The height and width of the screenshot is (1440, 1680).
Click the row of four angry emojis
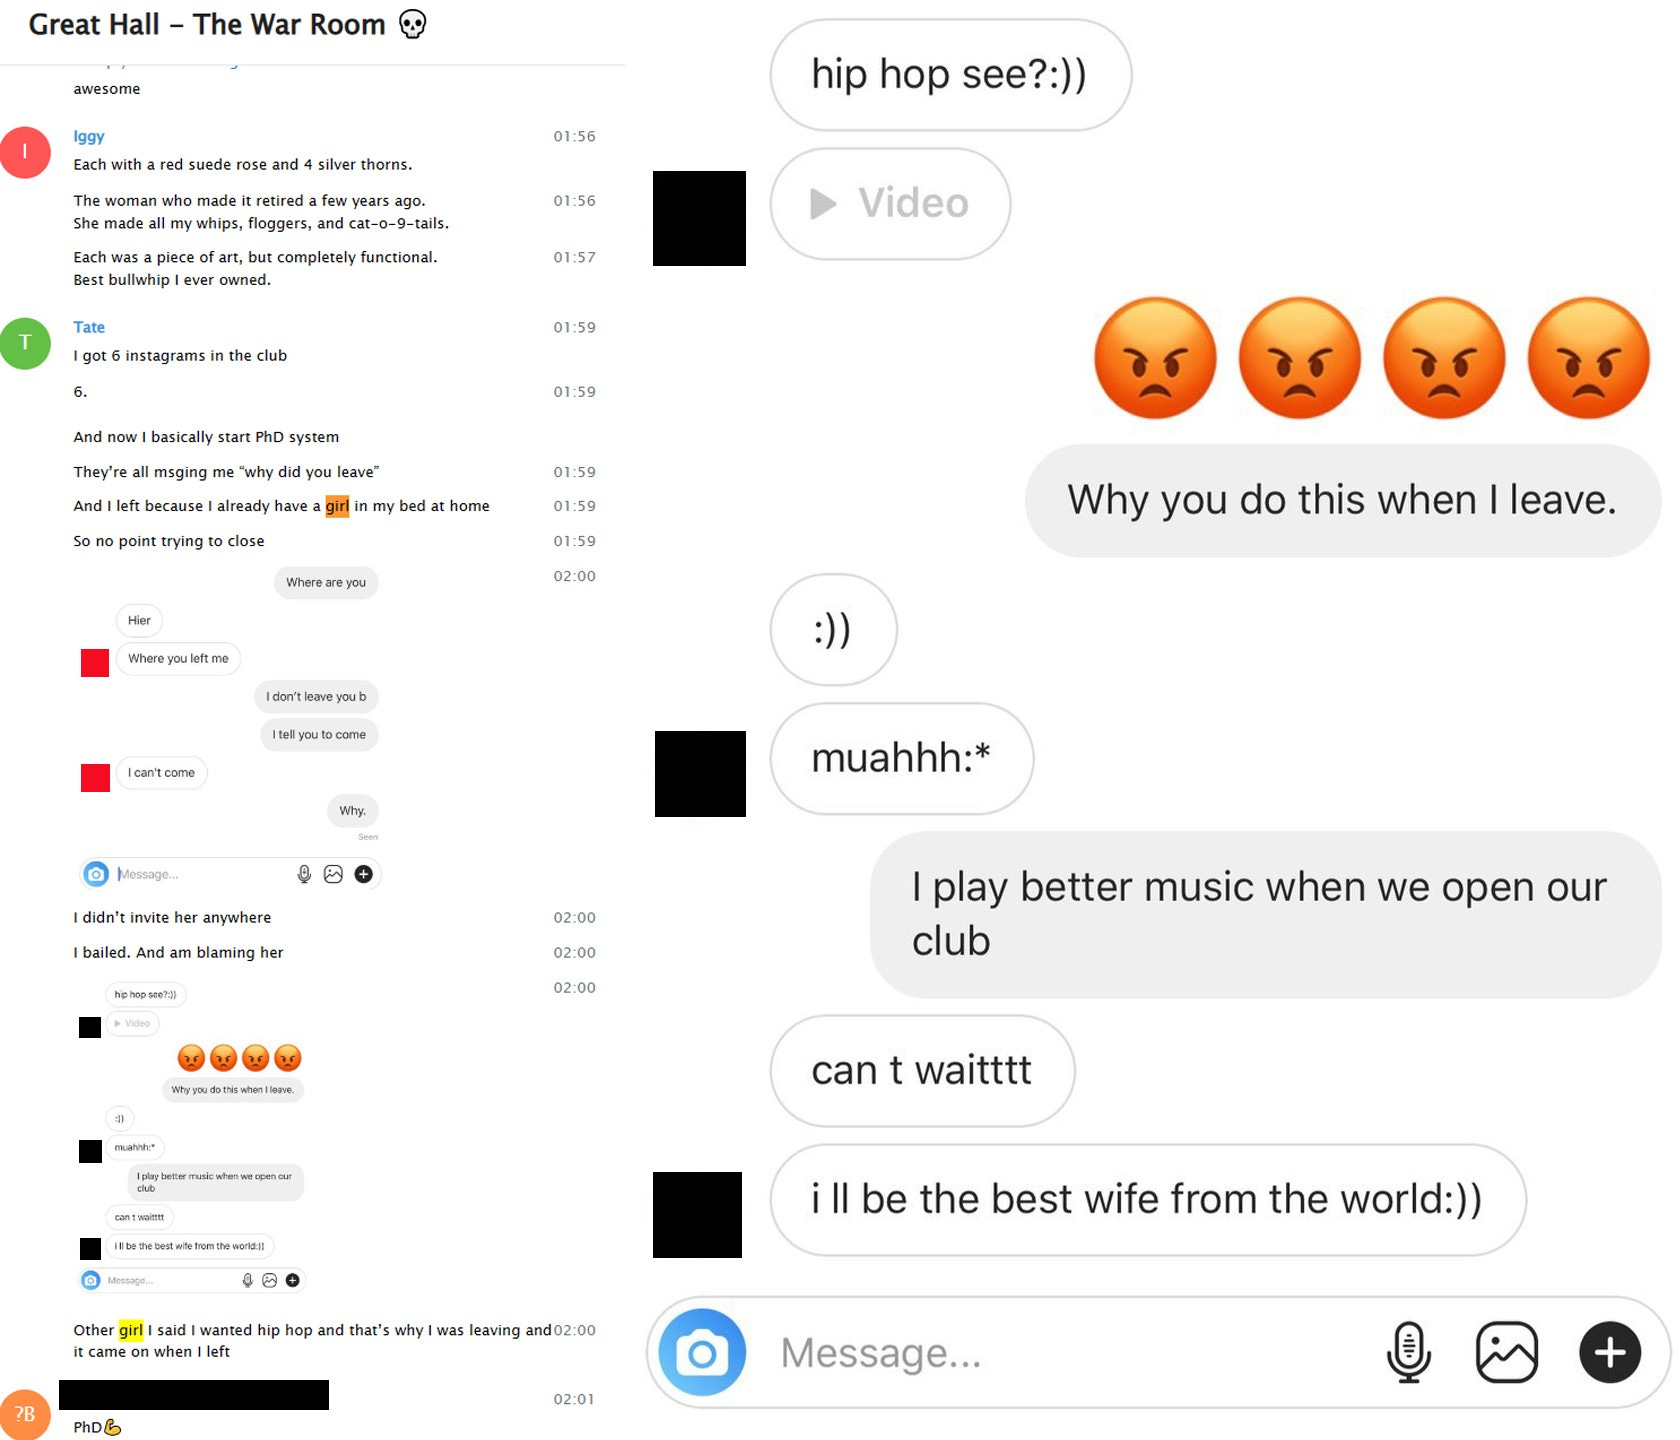click(x=1371, y=357)
